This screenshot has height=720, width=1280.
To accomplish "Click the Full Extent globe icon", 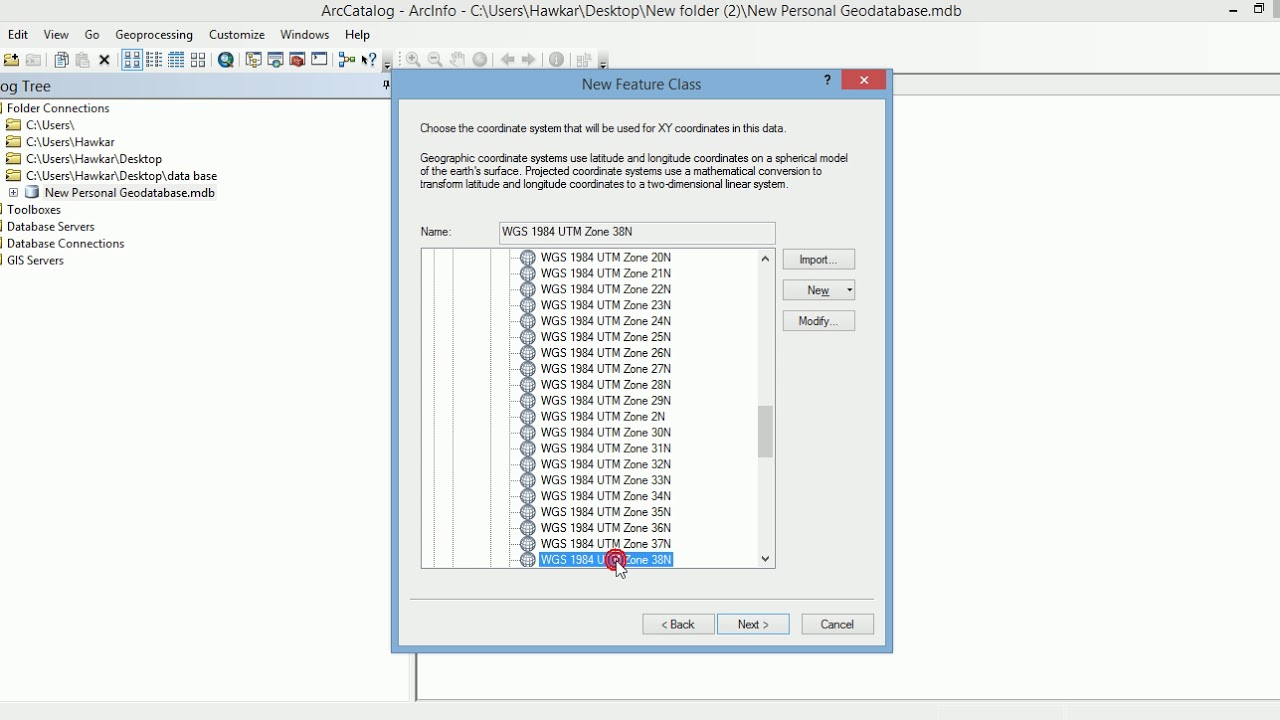I will [480, 60].
